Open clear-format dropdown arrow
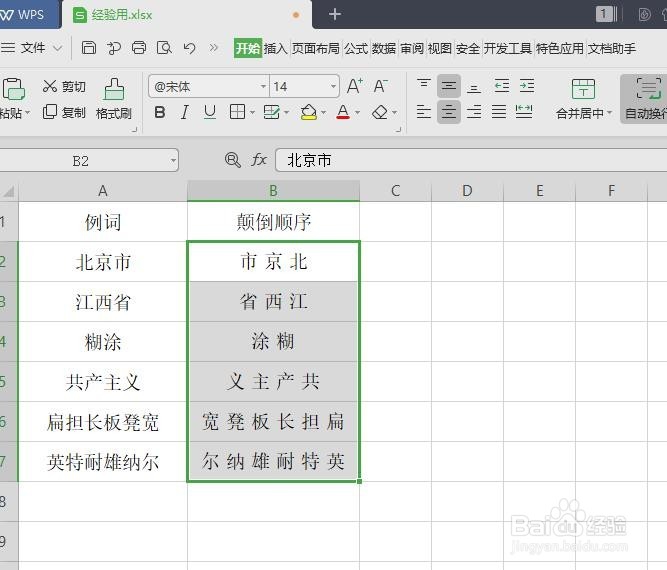667x570 pixels. click(394, 113)
